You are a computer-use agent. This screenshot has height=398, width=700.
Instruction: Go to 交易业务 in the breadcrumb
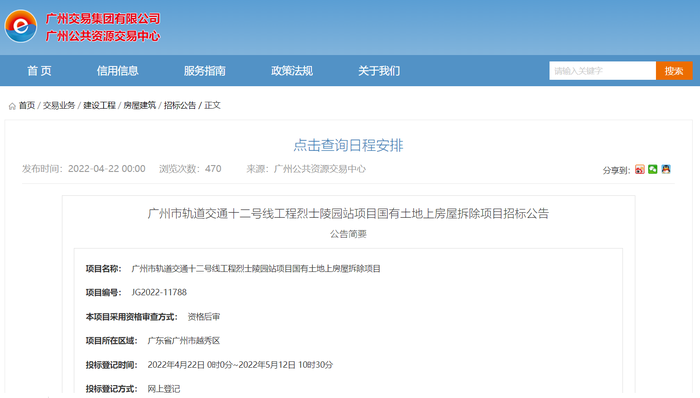click(58, 105)
